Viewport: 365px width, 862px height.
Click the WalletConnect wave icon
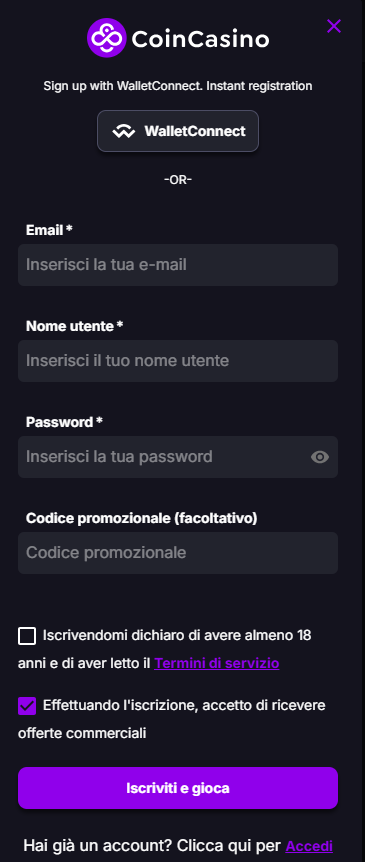tap(124, 131)
